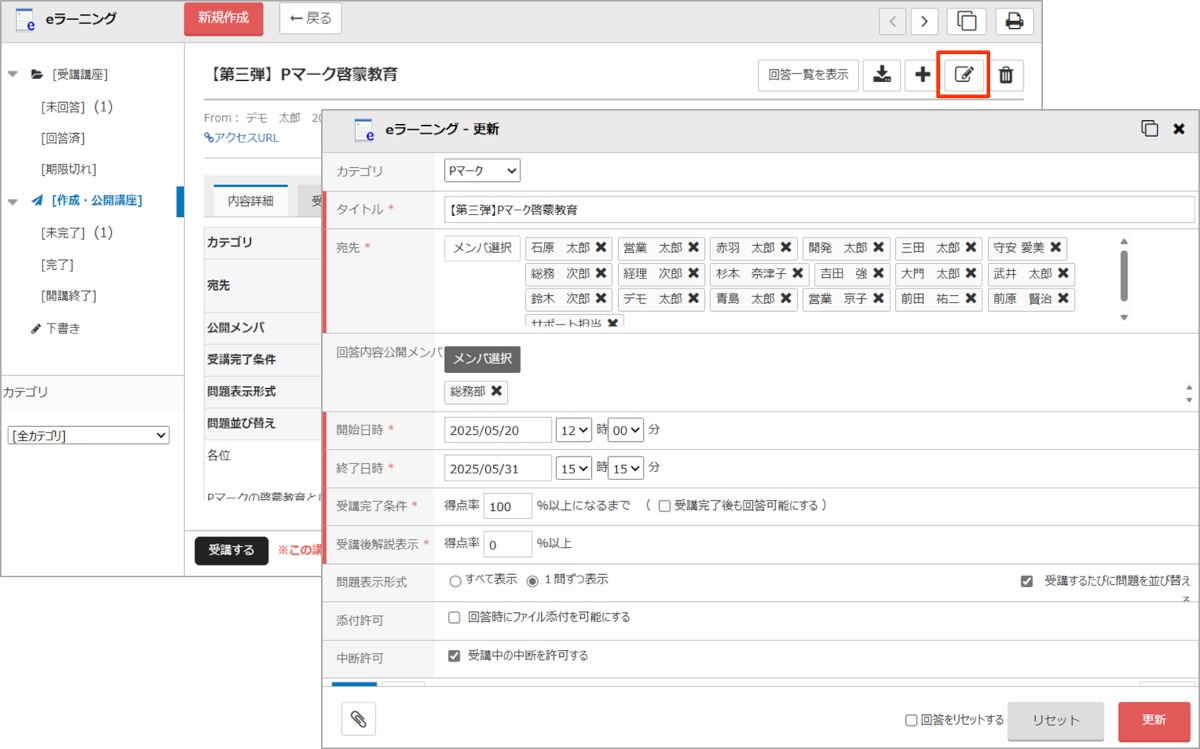
Task: Click the red 更新 button
Action: (x=1154, y=721)
